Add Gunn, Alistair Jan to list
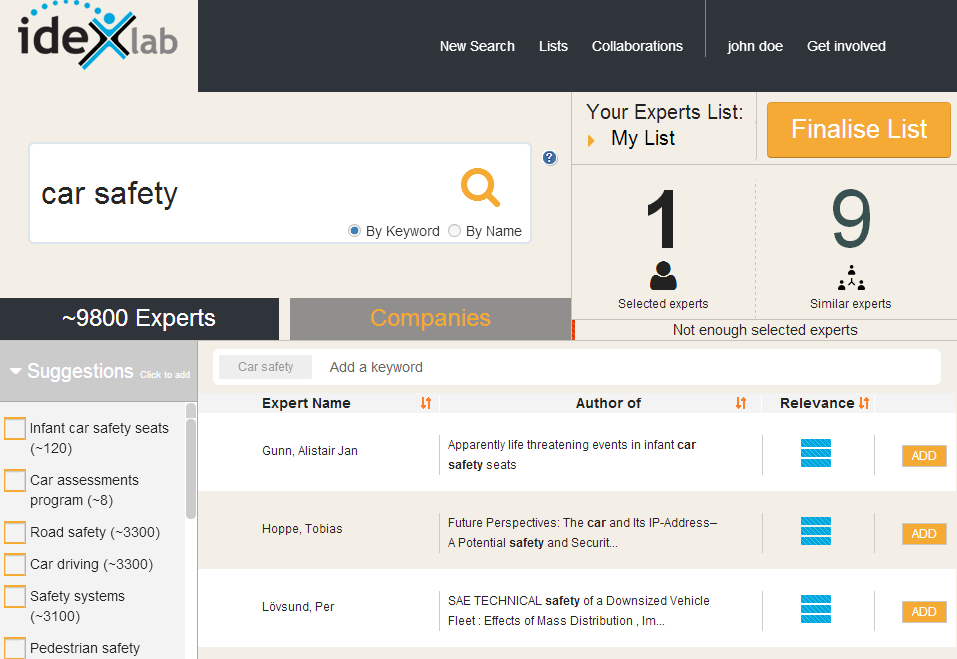This screenshot has height=659, width=957. [x=923, y=456]
